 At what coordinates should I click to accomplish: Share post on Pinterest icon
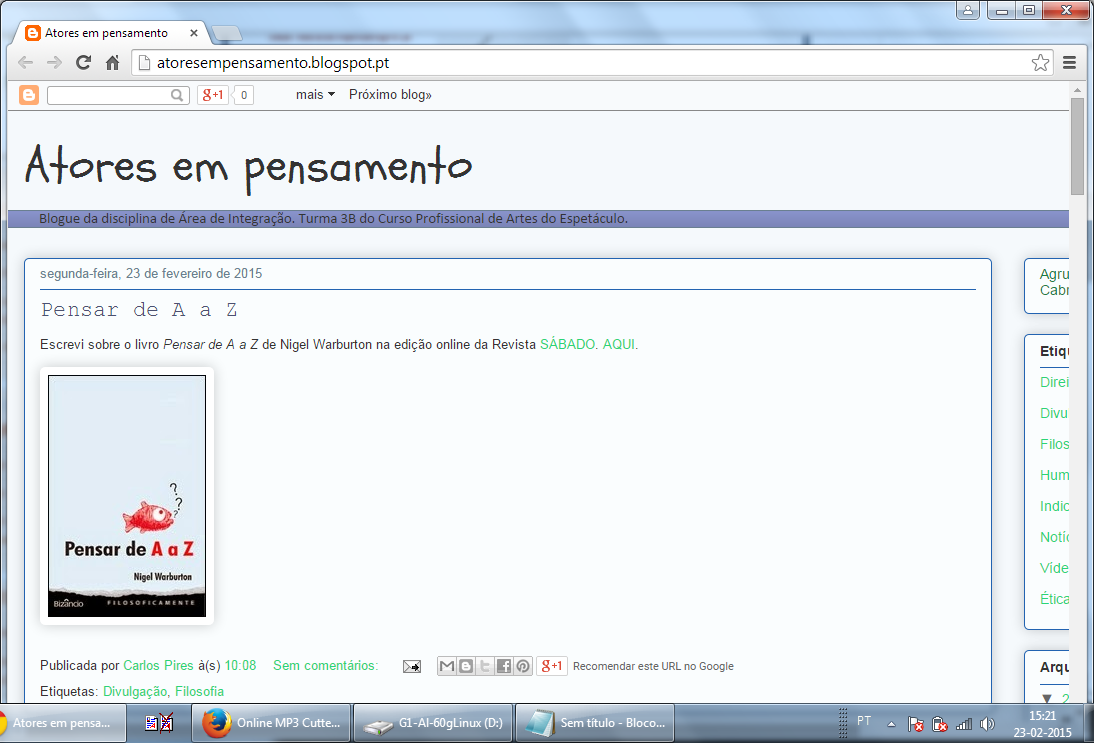coord(523,666)
